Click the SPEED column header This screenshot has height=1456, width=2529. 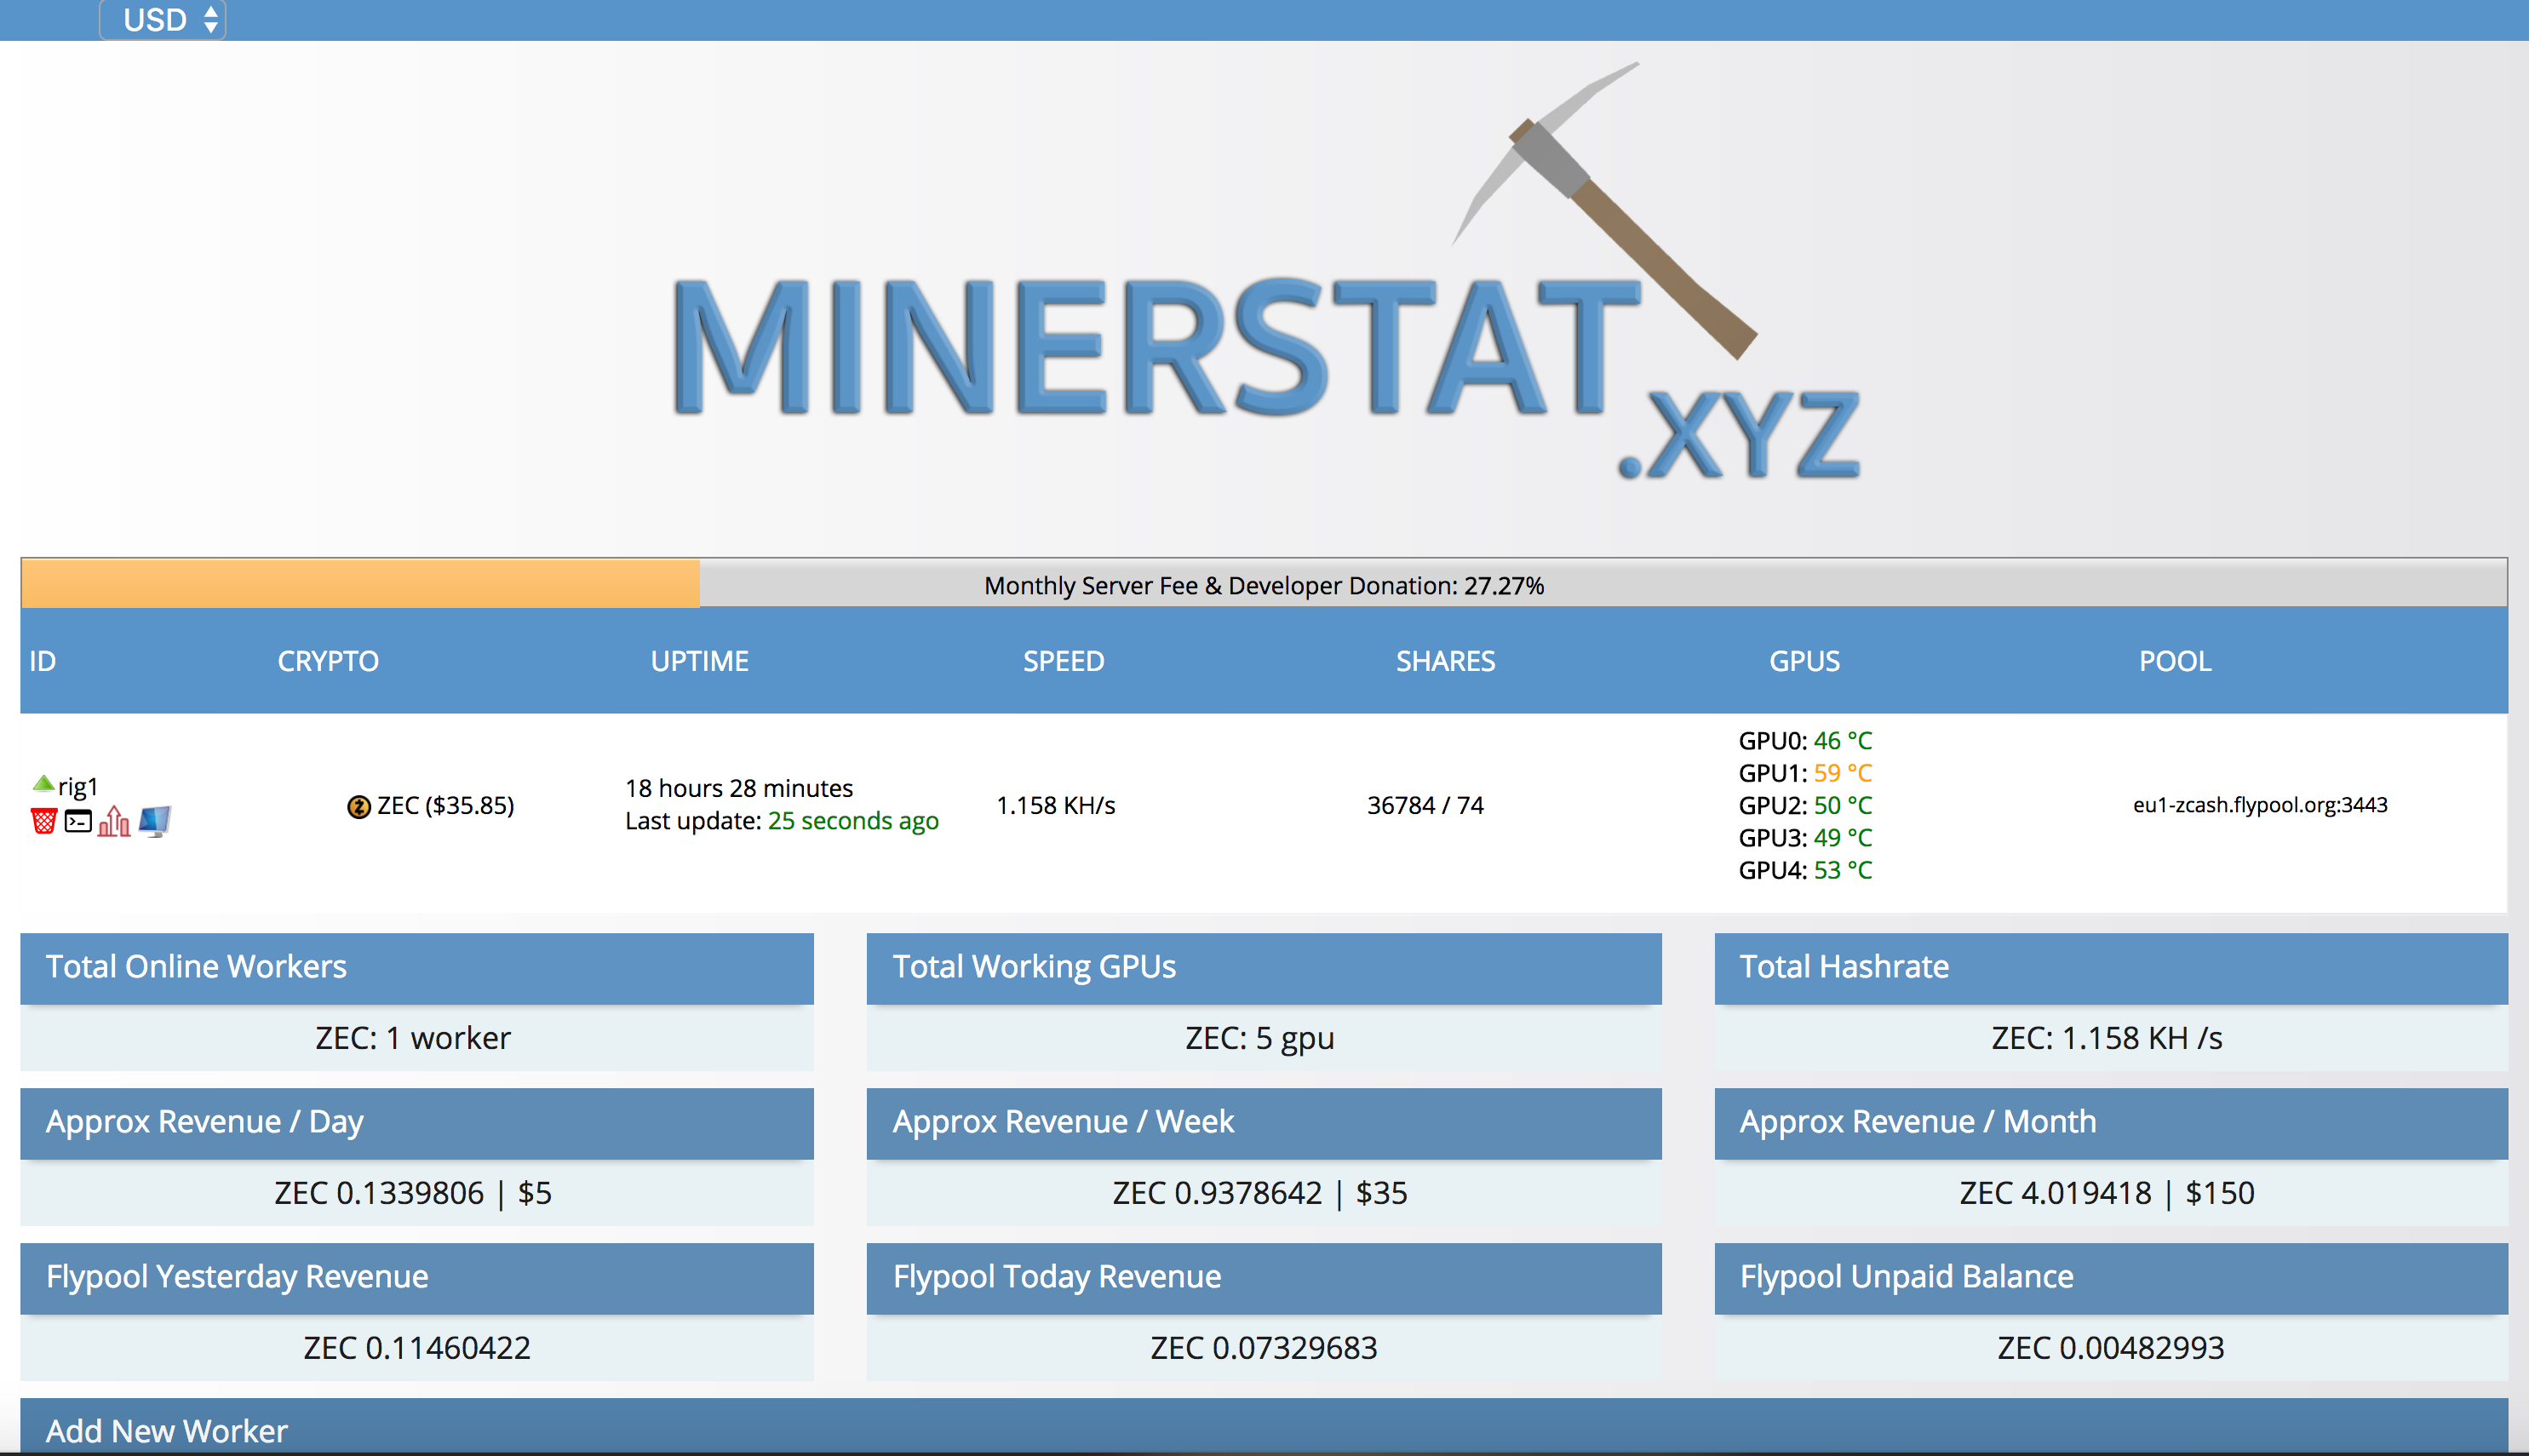click(1064, 661)
